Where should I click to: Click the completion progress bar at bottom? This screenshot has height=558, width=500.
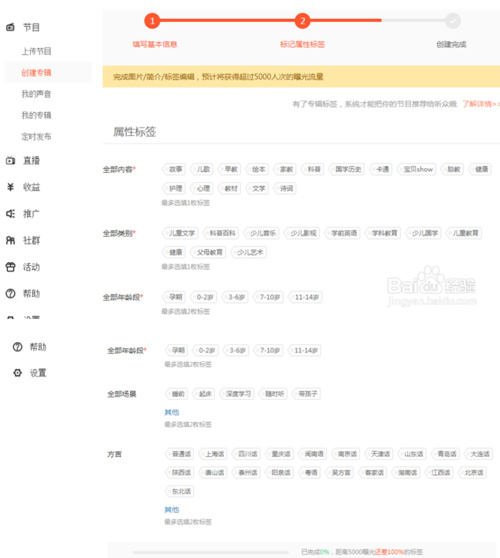tap(211, 552)
